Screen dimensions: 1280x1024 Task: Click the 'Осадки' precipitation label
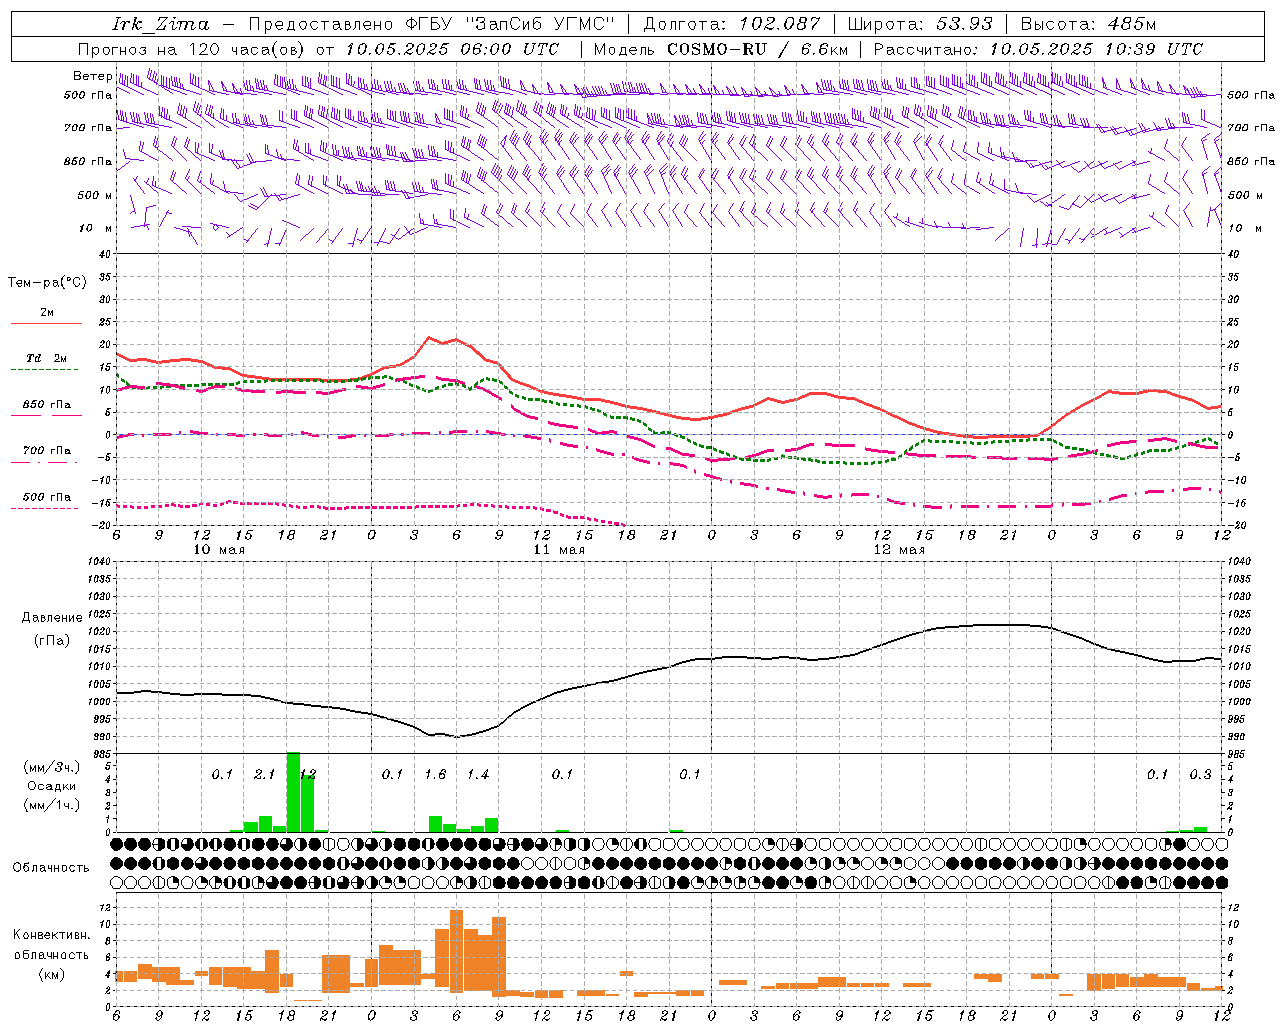pos(50,786)
